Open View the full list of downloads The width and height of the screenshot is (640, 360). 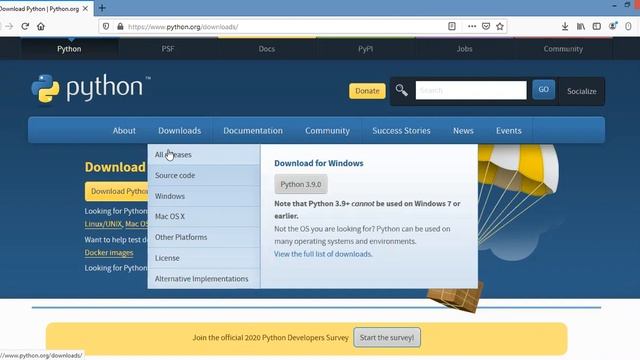(x=323, y=254)
